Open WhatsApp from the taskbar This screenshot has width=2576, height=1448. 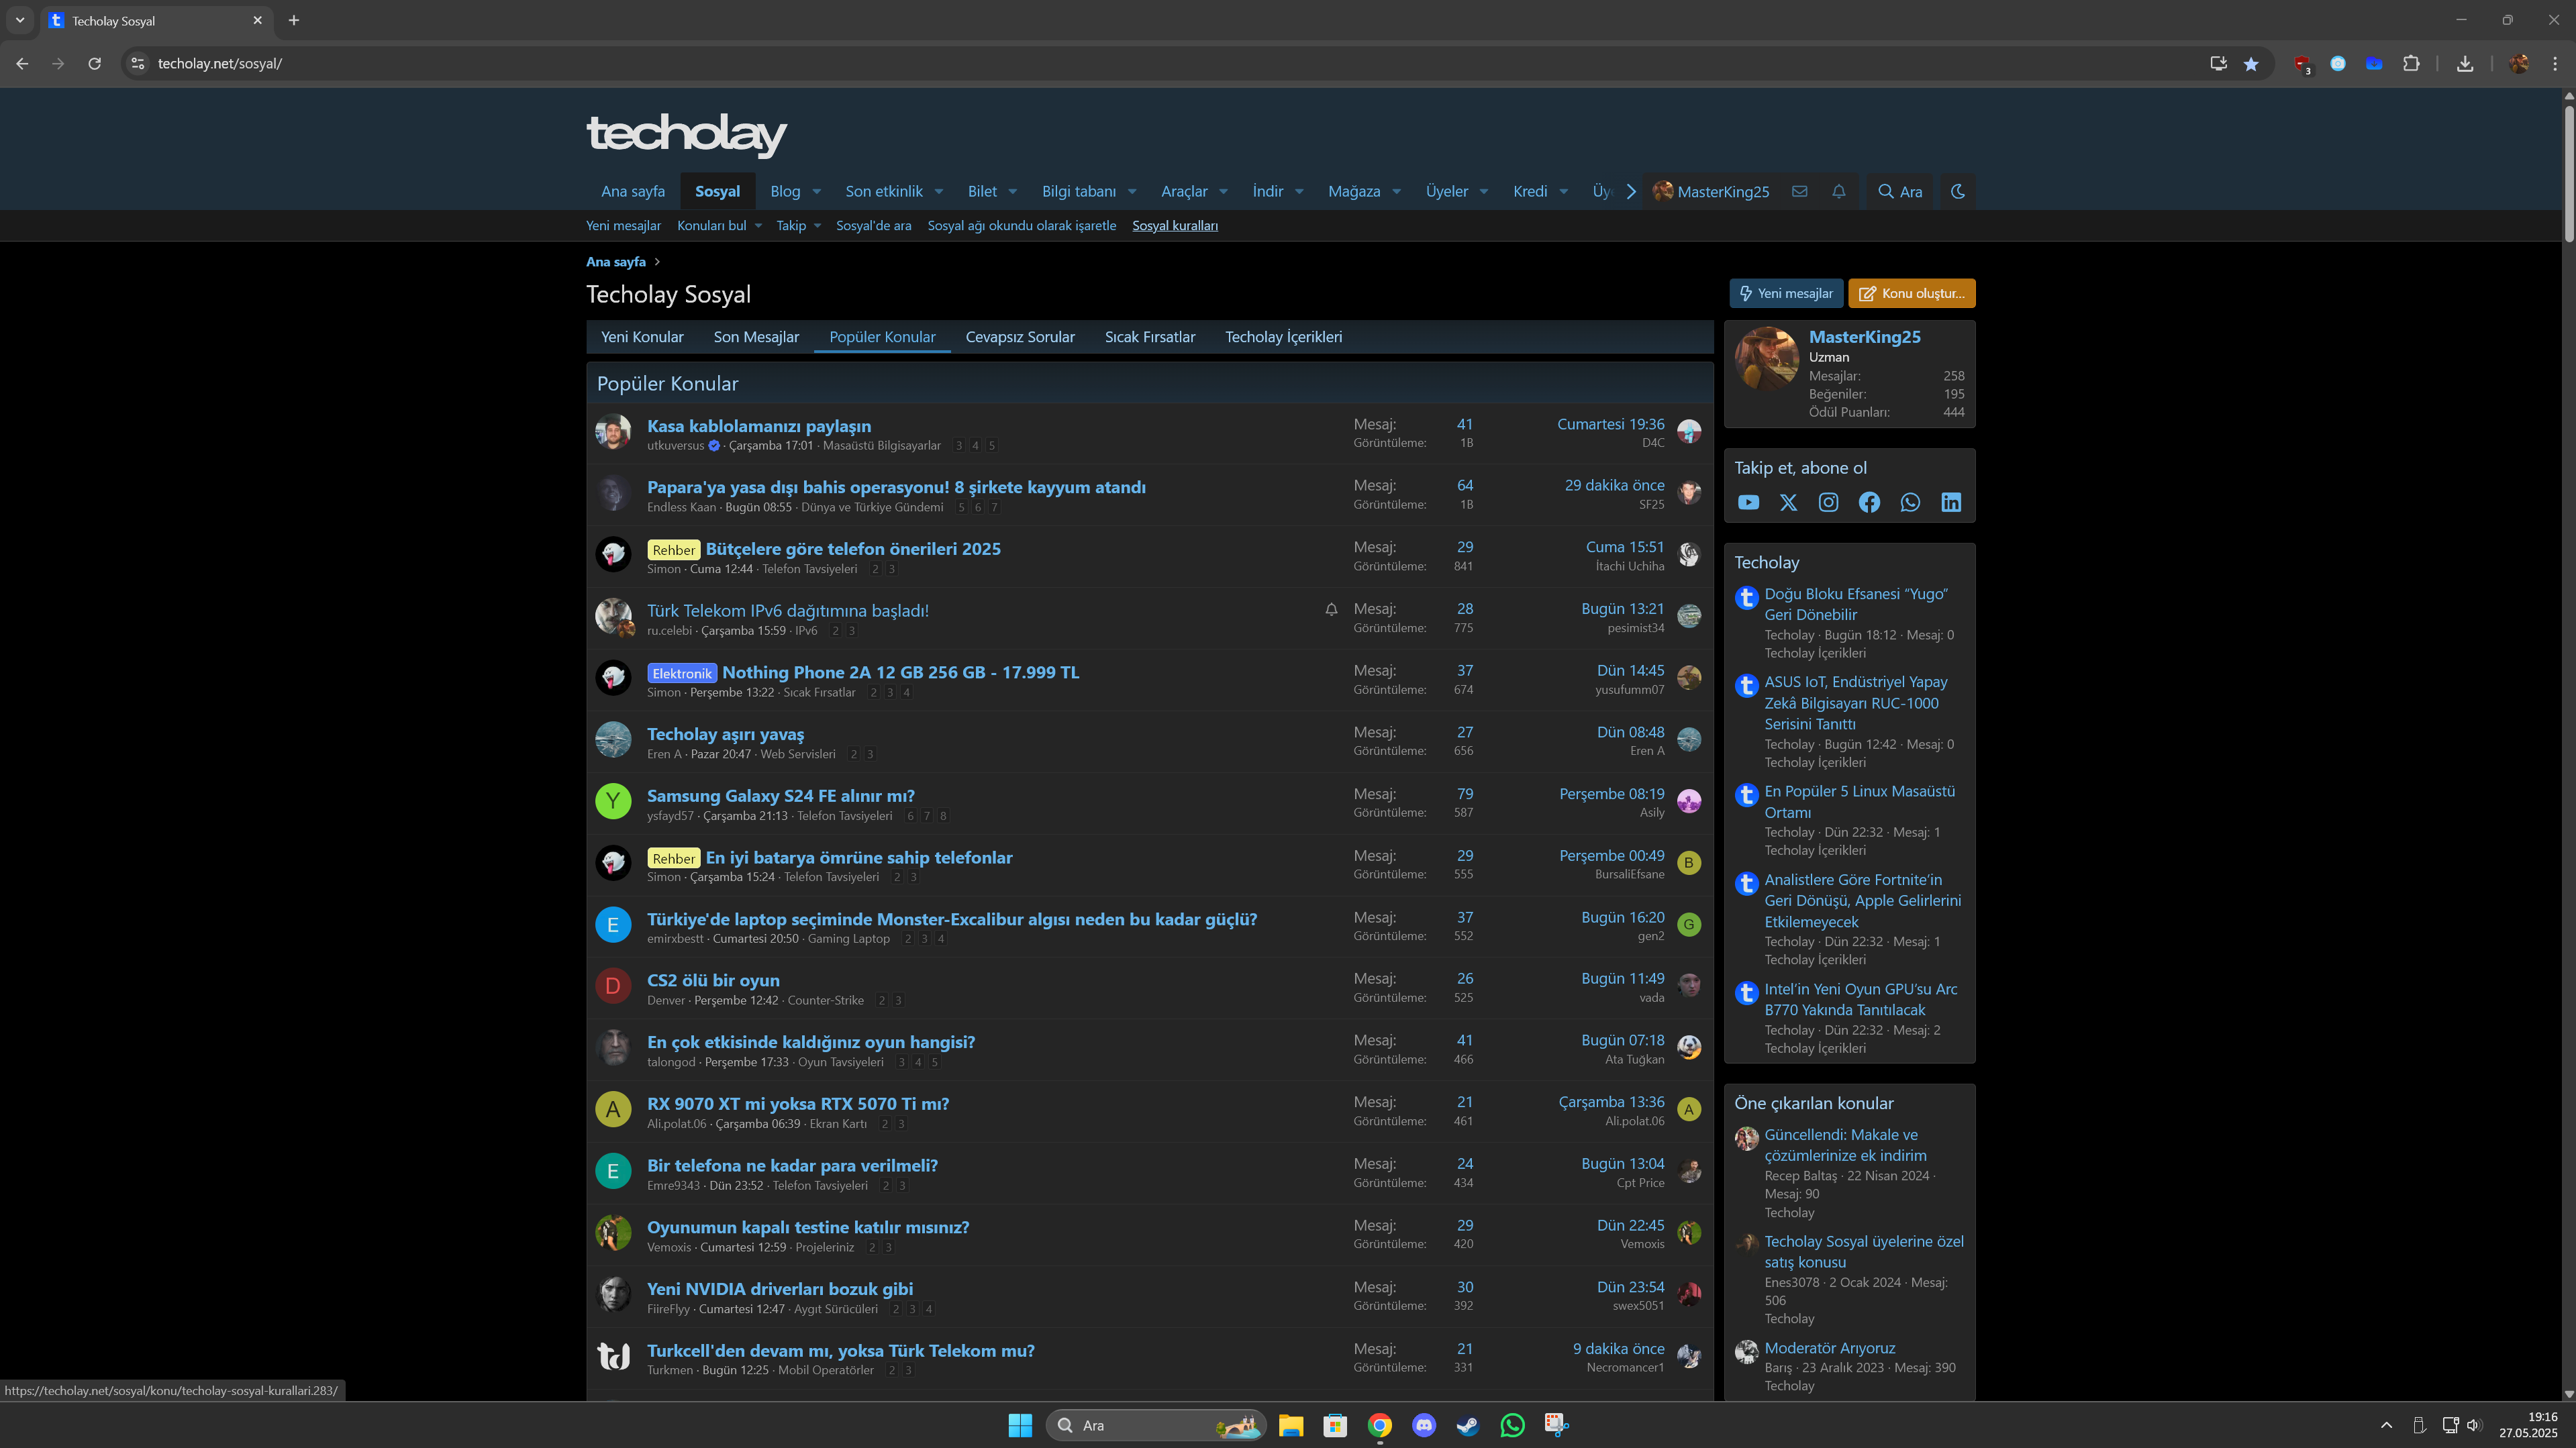coord(1512,1425)
